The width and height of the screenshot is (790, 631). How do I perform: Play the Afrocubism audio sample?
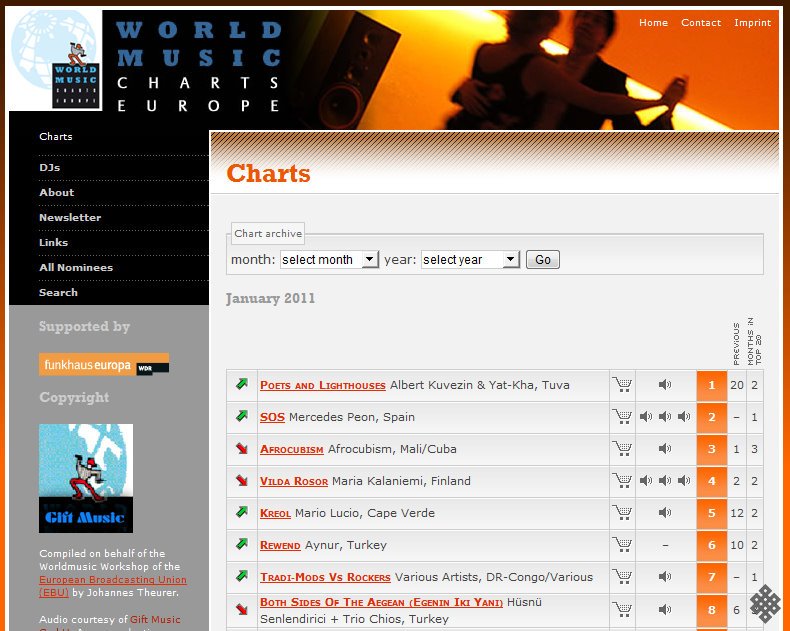pyautogui.click(x=665, y=449)
